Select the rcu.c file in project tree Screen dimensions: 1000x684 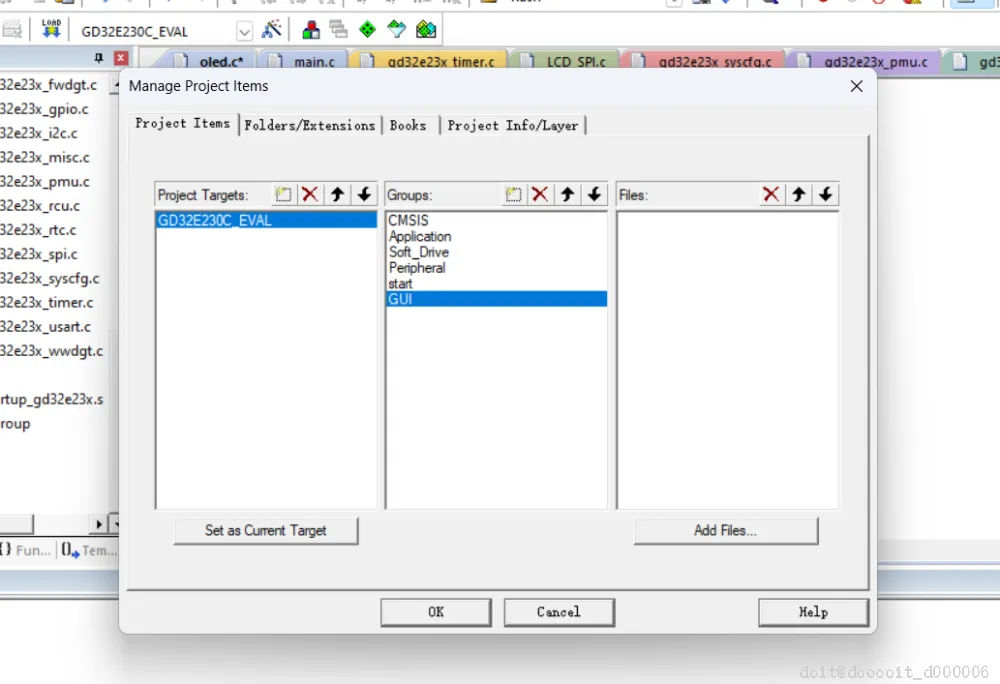pos(40,206)
